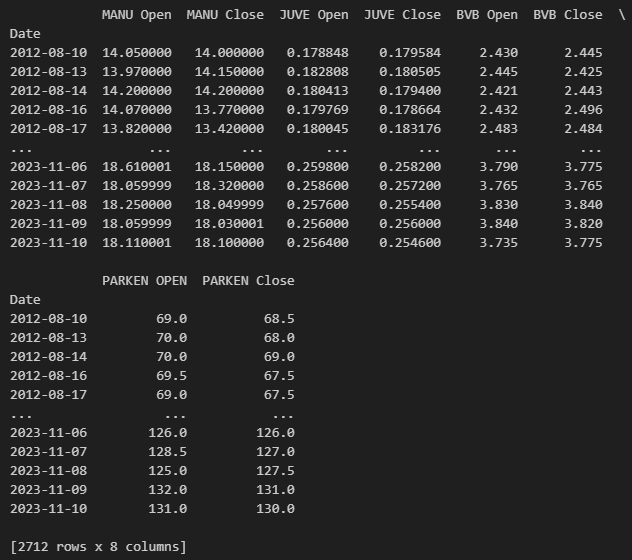
Task: Click the BVB value 3.830
Action: point(499,204)
